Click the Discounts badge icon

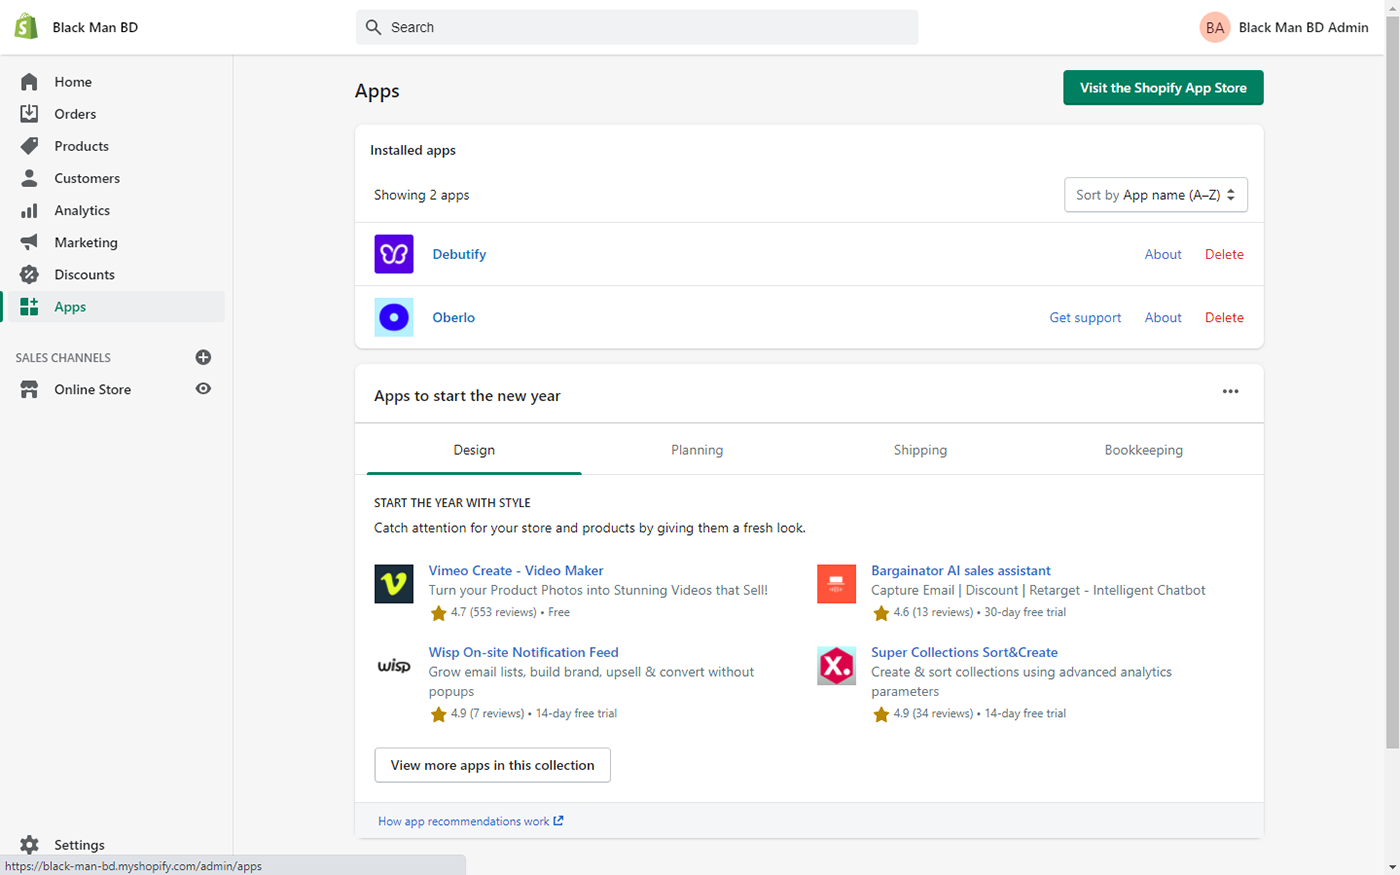point(29,274)
